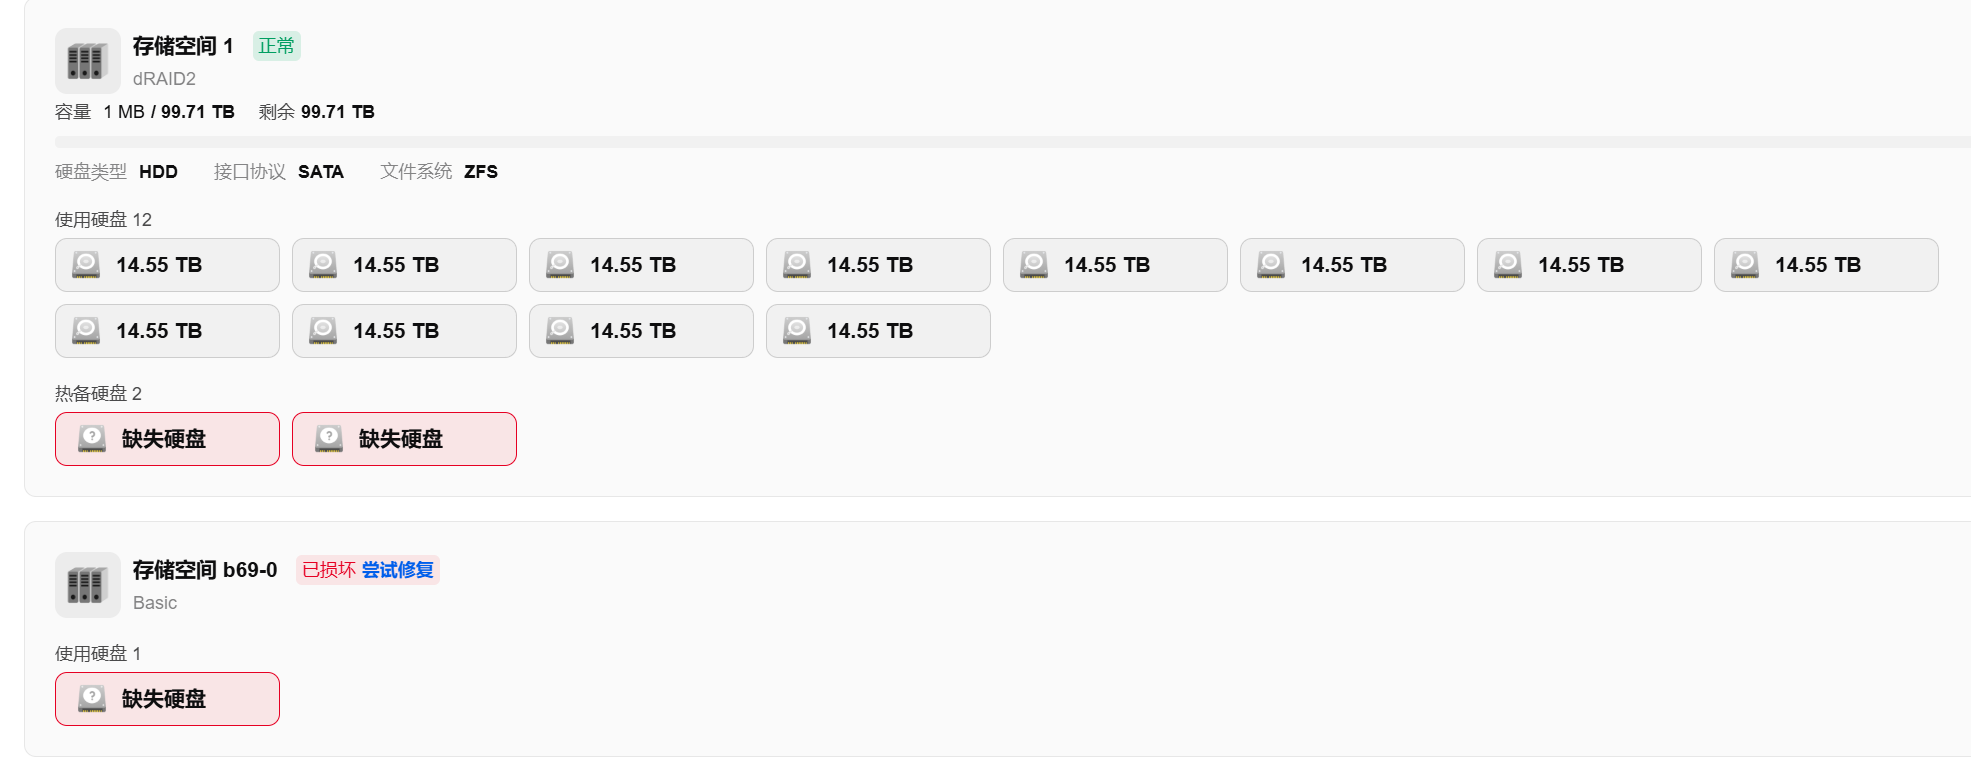1971x778 pixels.
Task: Click the 正常 status badge
Action: pos(276,45)
